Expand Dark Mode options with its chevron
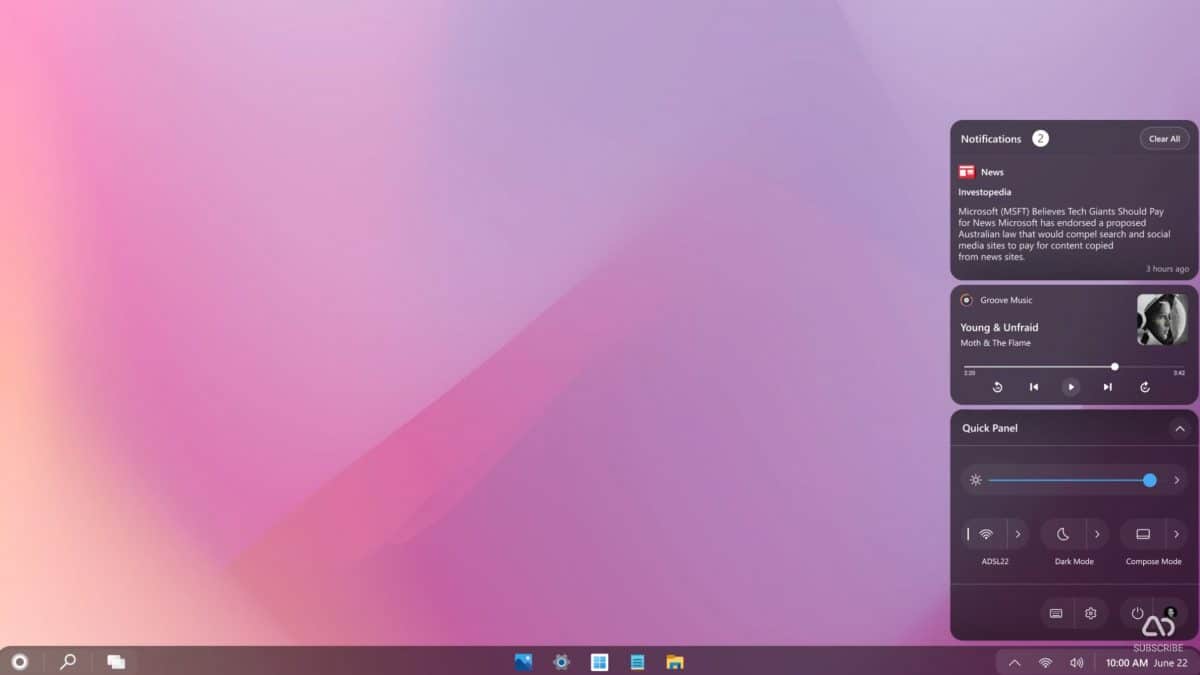This screenshot has width=1200, height=675. [1097, 533]
